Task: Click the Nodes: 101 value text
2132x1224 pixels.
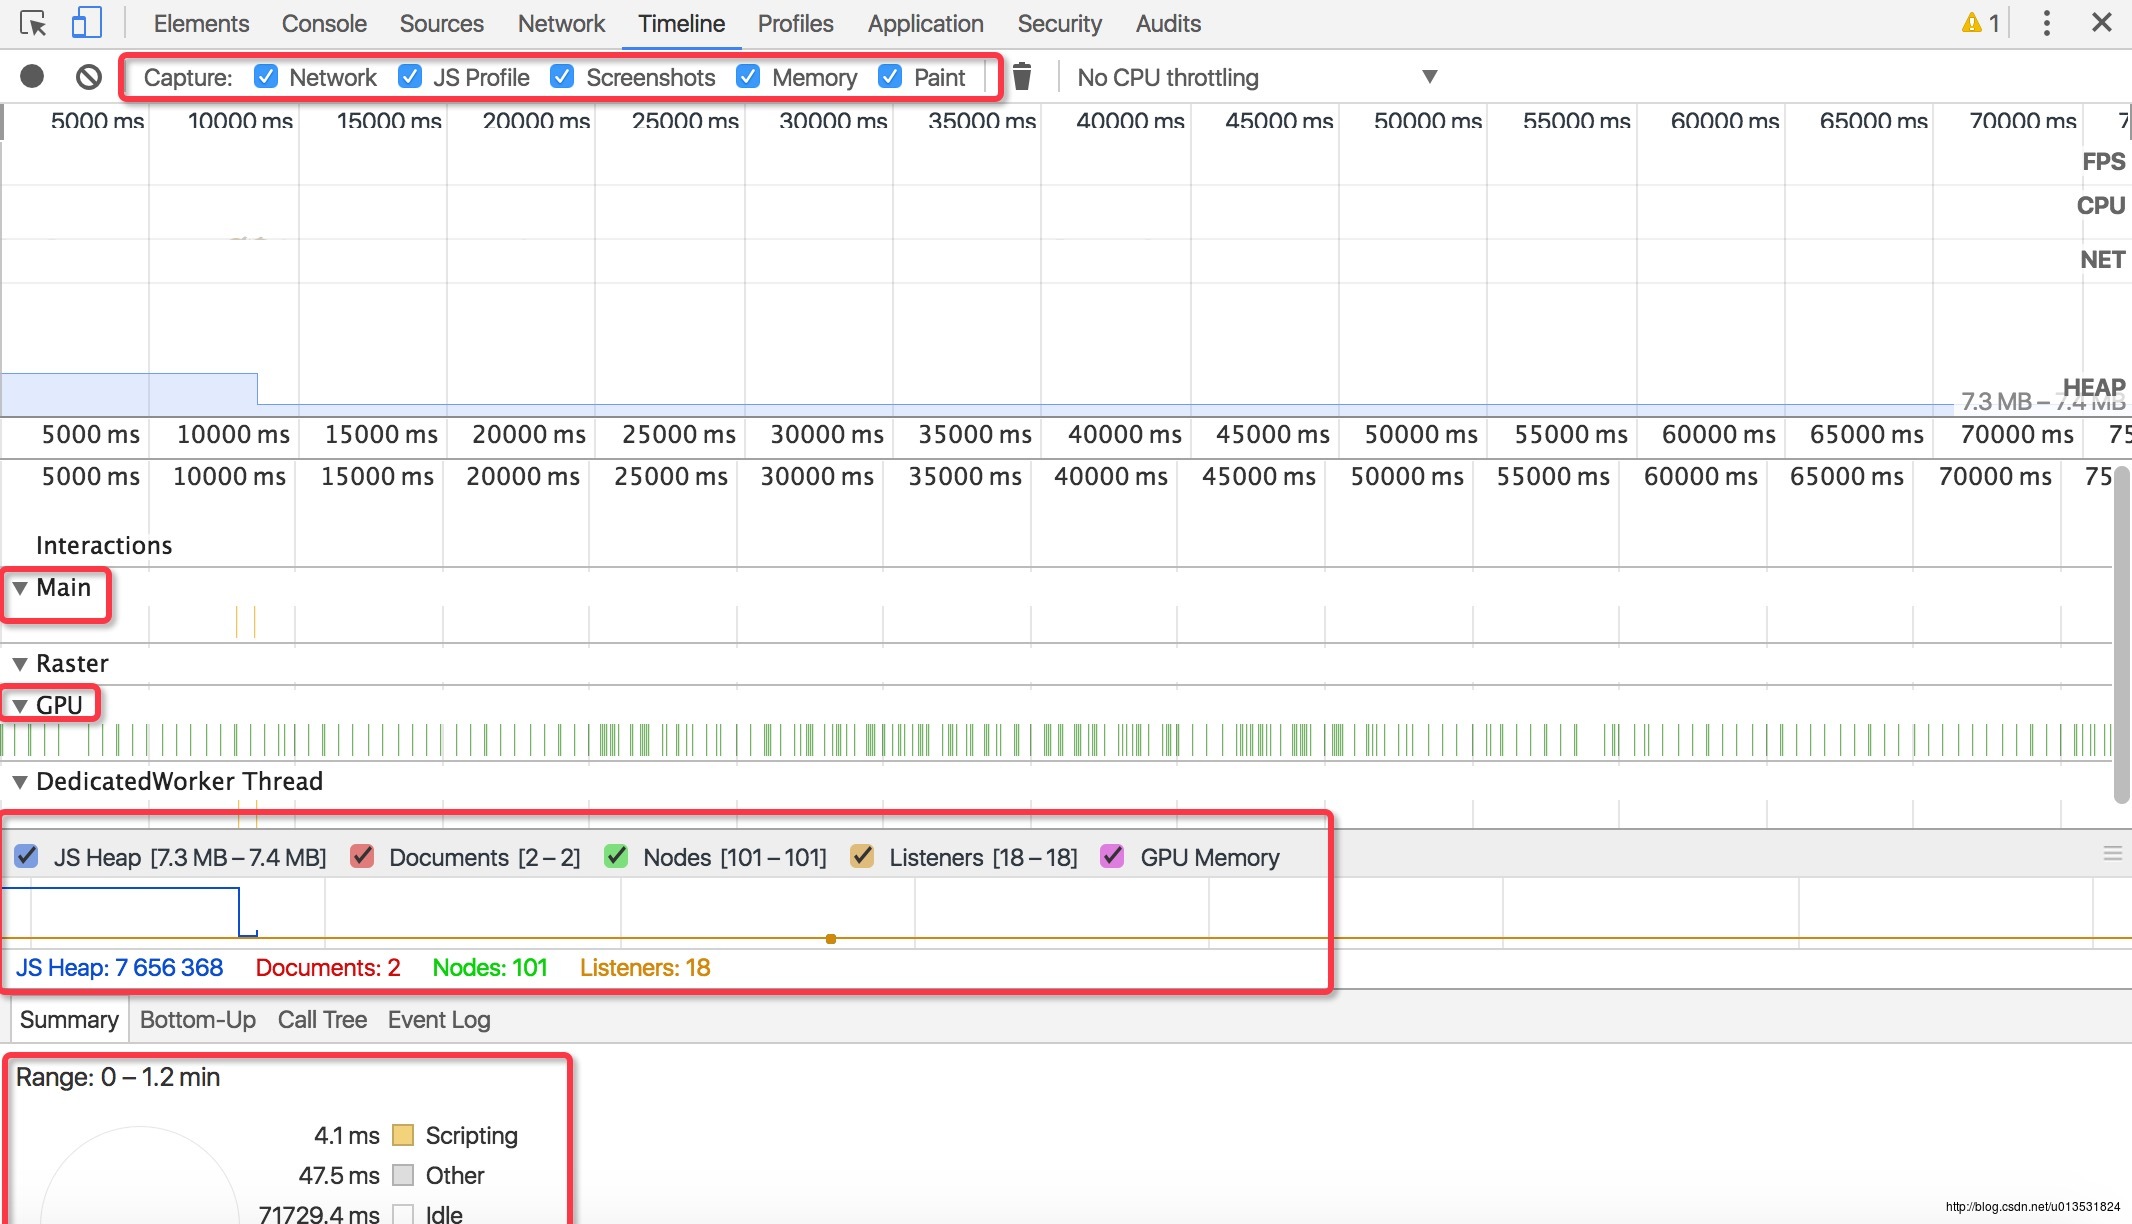Action: pos(490,967)
